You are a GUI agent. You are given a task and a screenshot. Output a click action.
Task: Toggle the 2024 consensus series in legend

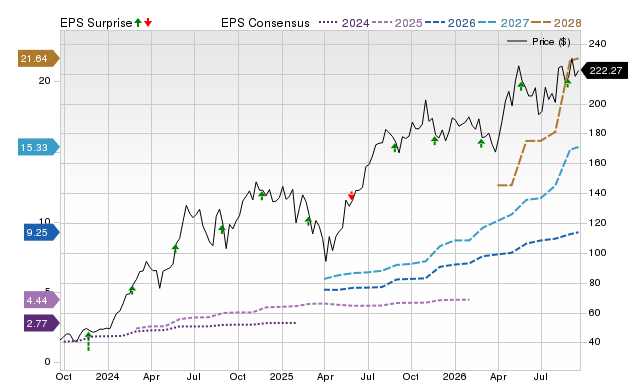344,23
